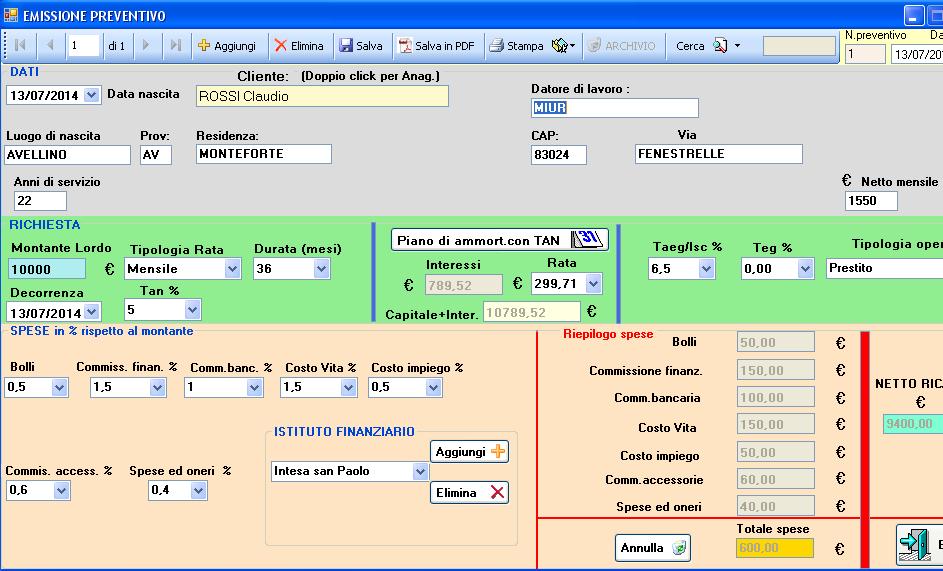The width and height of the screenshot is (943, 571).
Task: Click the app icon in title bar
Action: [x=10, y=15]
